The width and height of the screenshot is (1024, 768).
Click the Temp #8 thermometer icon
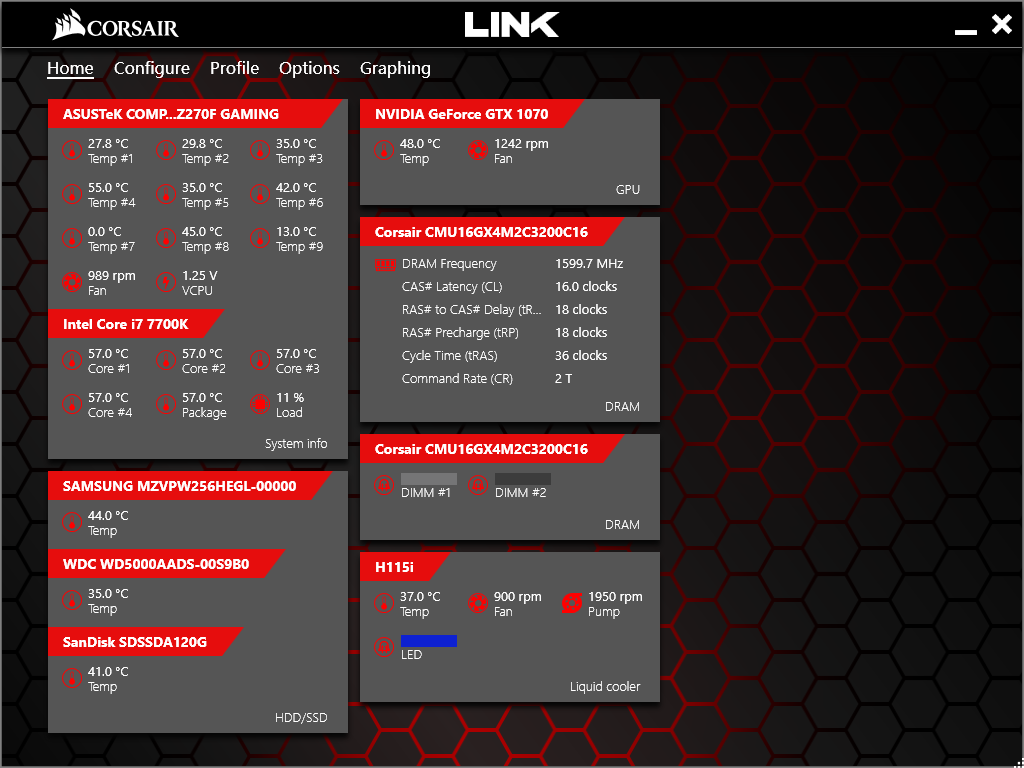(x=165, y=238)
